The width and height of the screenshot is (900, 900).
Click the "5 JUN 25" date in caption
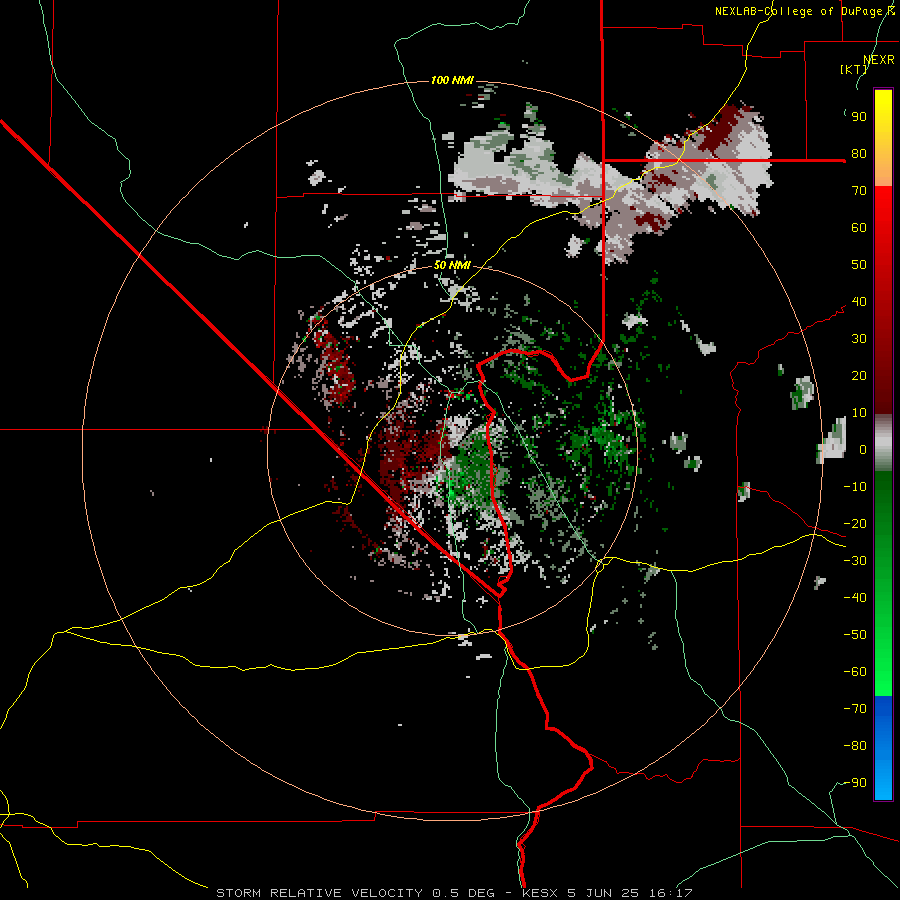[603, 893]
